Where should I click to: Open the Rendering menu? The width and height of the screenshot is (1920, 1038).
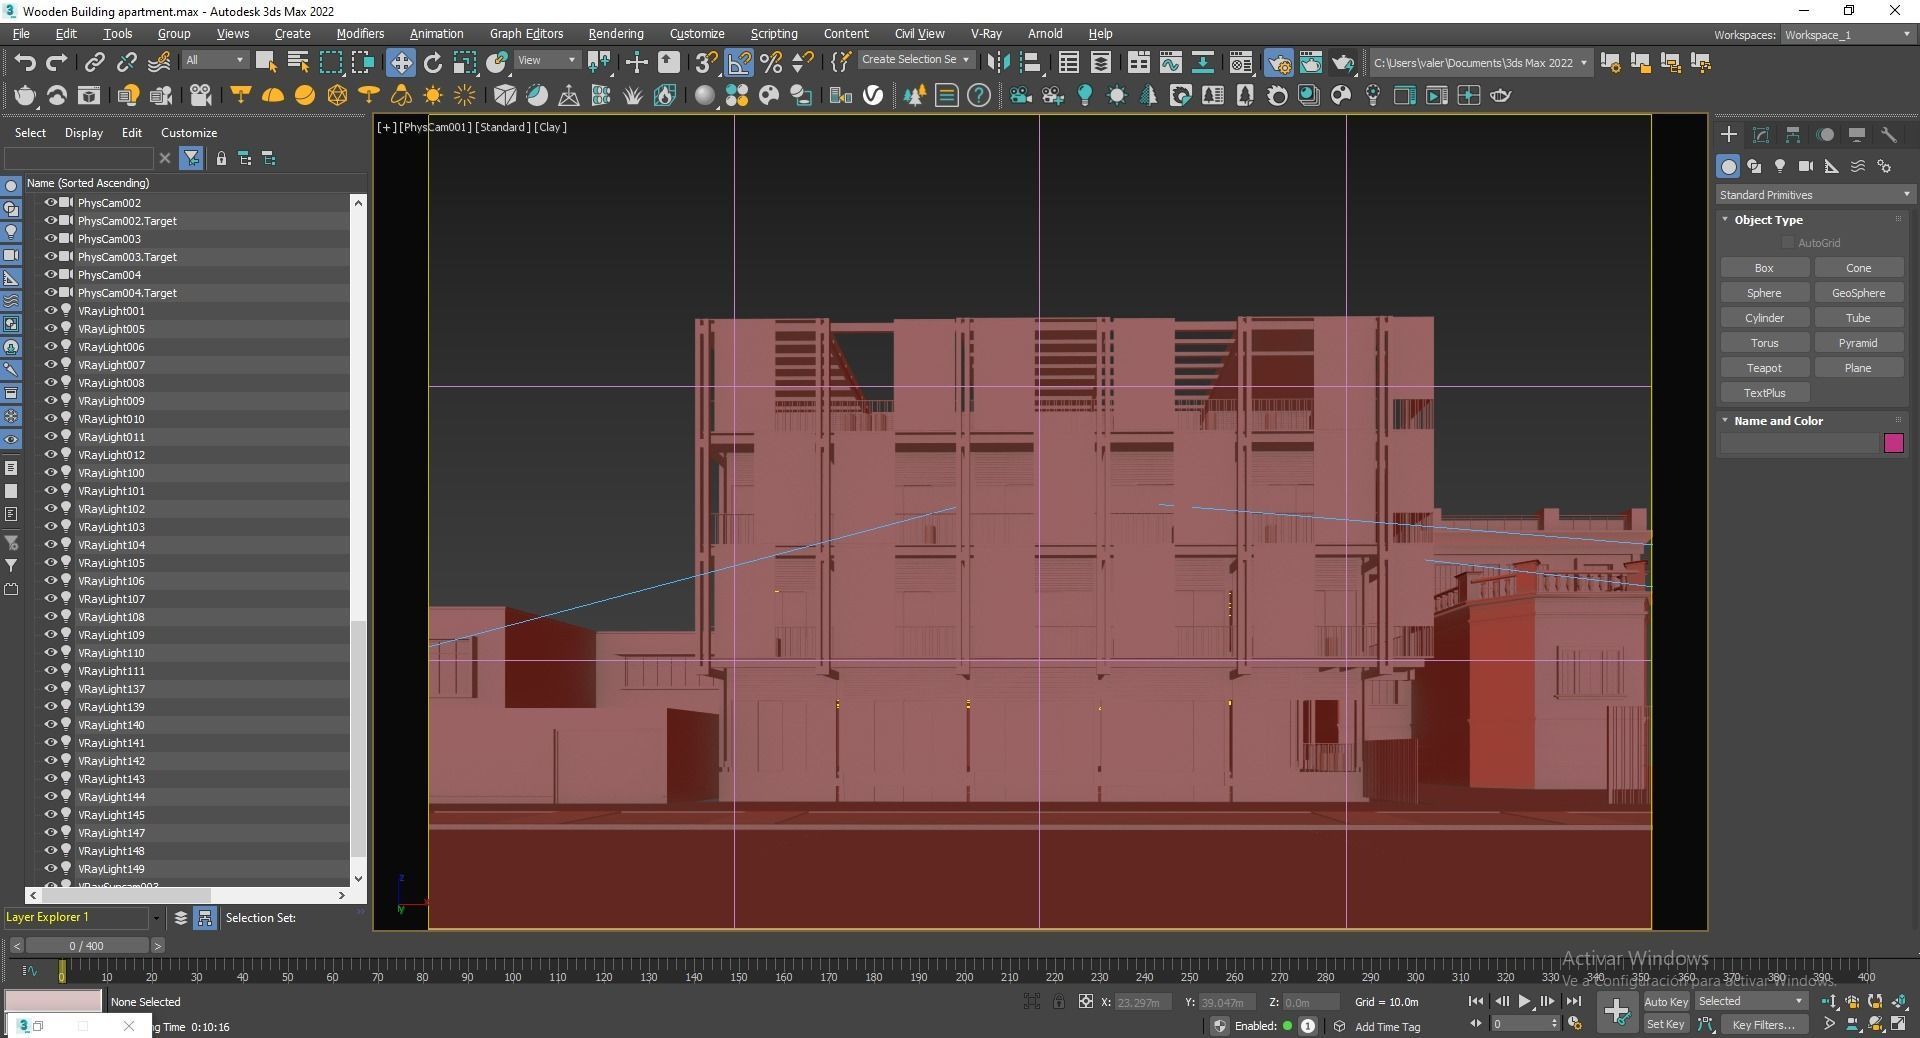[x=616, y=34]
